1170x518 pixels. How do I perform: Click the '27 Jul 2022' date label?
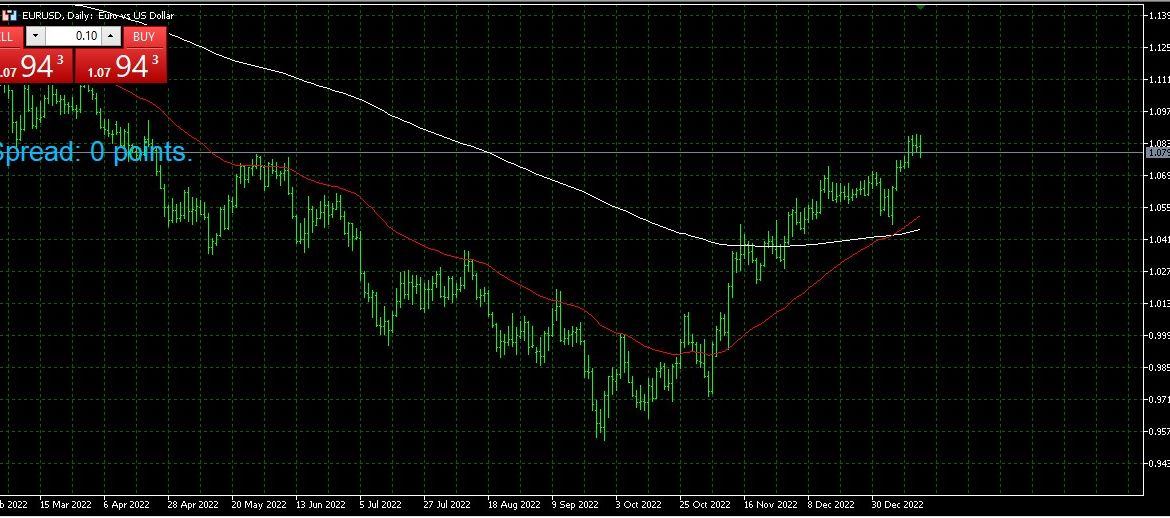[x=448, y=505]
